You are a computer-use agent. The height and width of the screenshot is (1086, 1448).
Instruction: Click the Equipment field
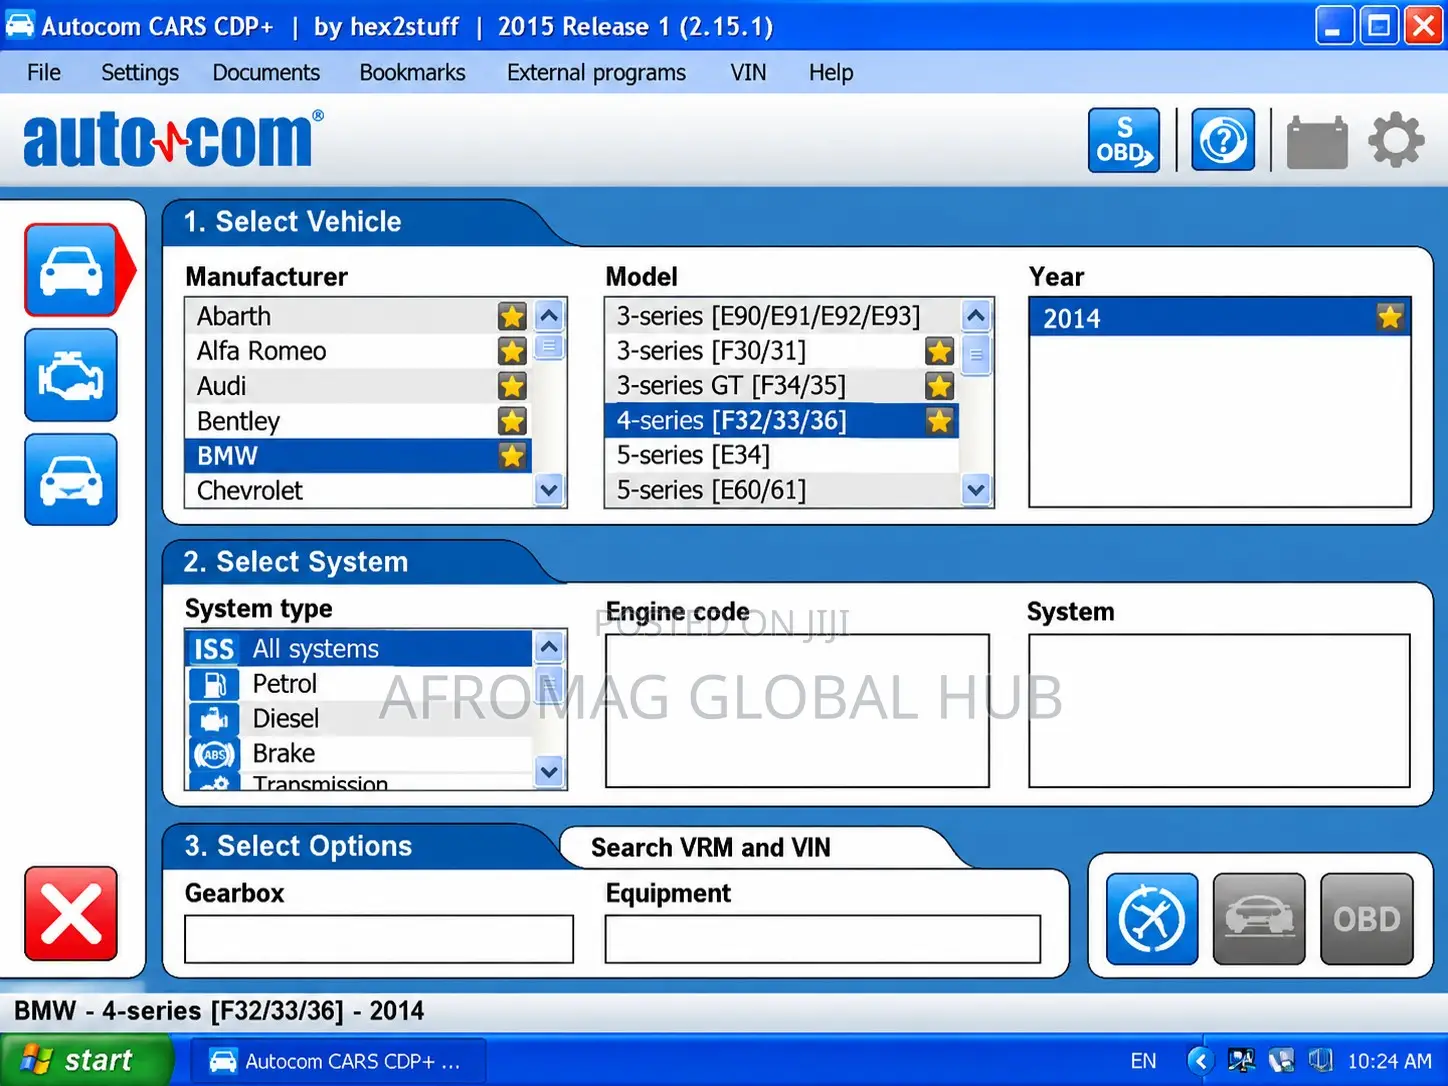[x=823, y=939]
